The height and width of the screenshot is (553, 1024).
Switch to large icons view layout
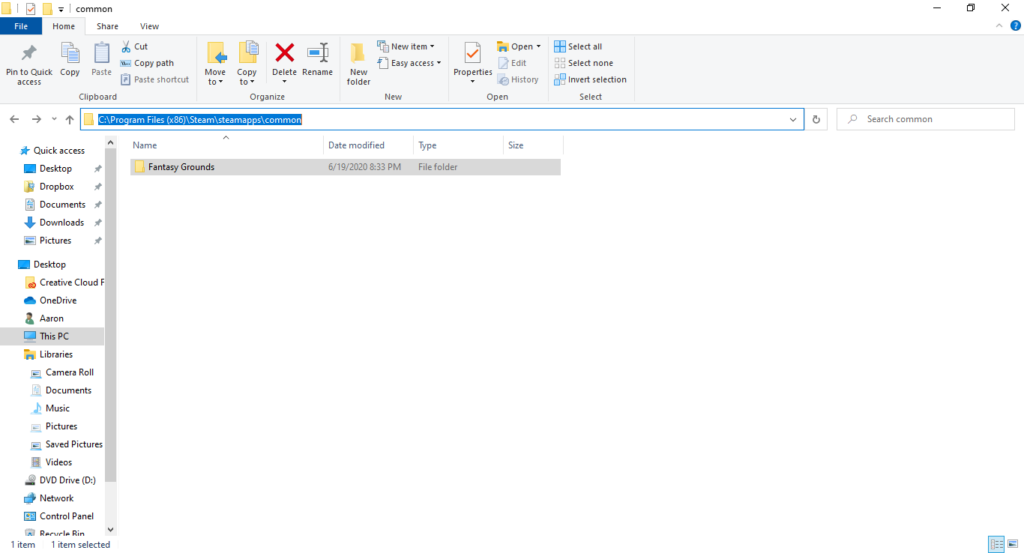[1012, 543]
